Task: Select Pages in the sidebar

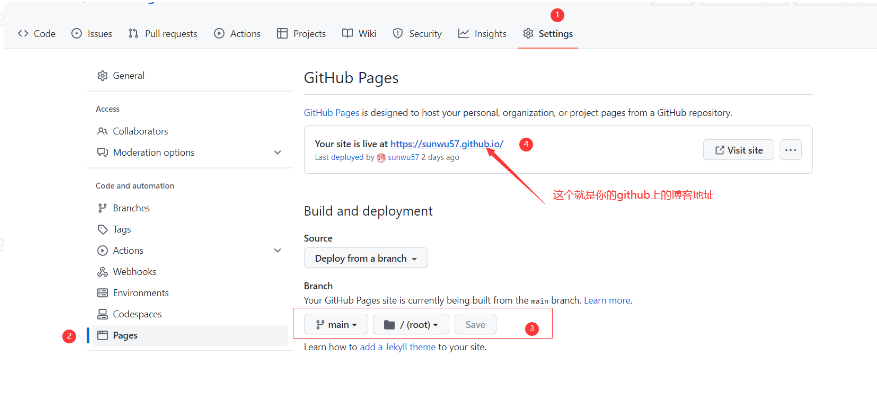Action: click(190, 335)
